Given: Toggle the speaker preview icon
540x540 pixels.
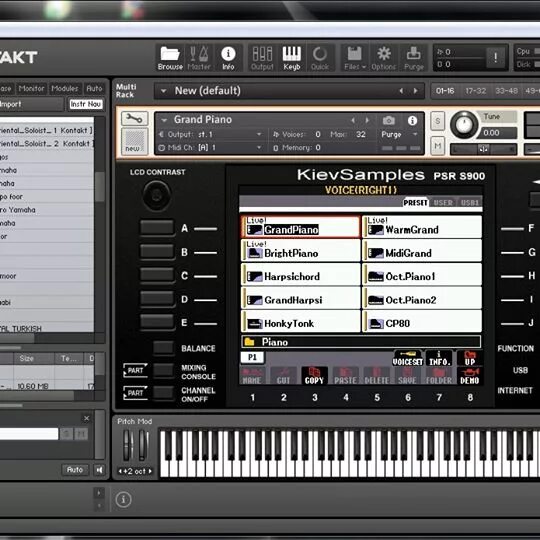Looking at the screenshot, I should coord(100,470).
